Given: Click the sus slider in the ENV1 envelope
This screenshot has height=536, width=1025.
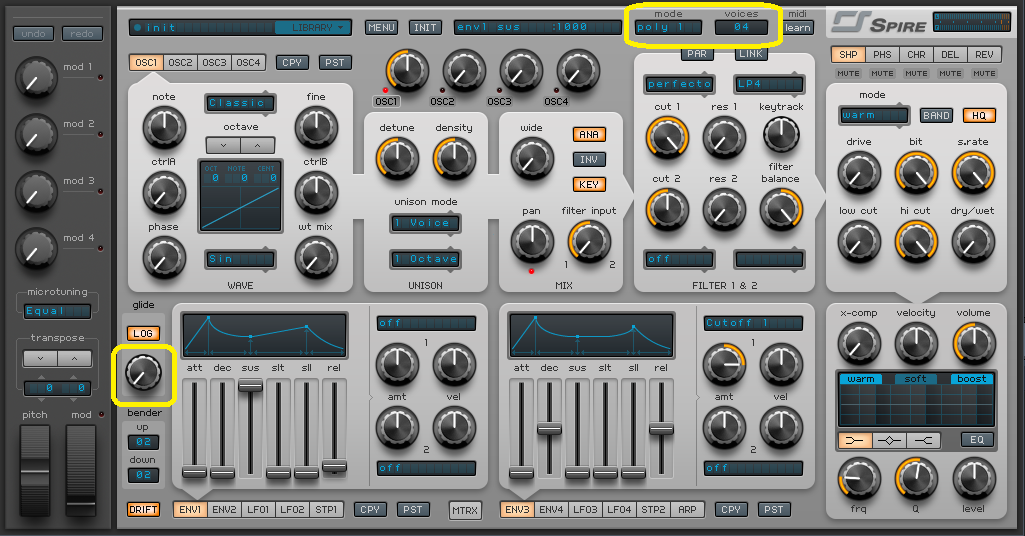Looking at the screenshot, I should click(251, 384).
